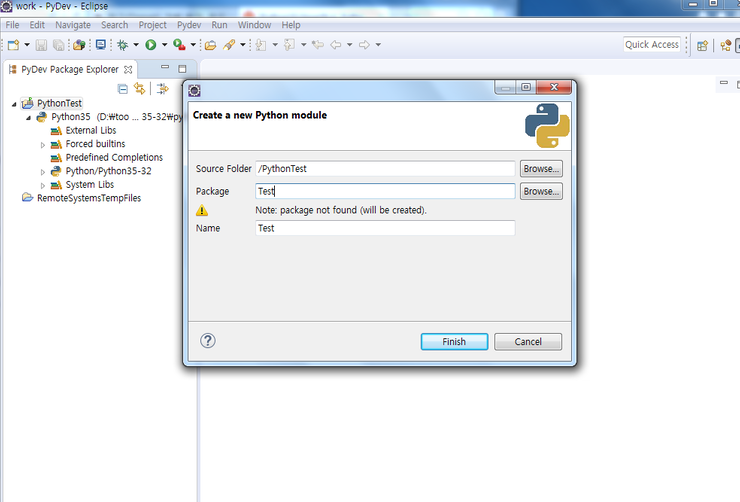Maximize the PyDev Package Explorer view
Viewport: 740px width, 502px height.
[182, 69]
